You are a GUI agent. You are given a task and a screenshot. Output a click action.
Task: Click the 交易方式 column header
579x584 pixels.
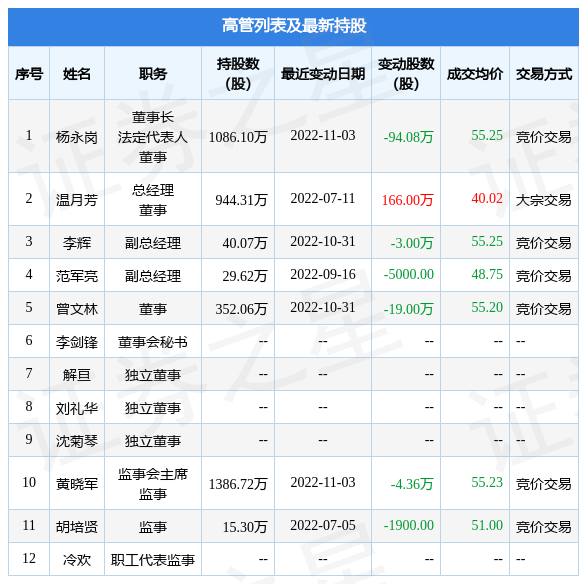544,74
